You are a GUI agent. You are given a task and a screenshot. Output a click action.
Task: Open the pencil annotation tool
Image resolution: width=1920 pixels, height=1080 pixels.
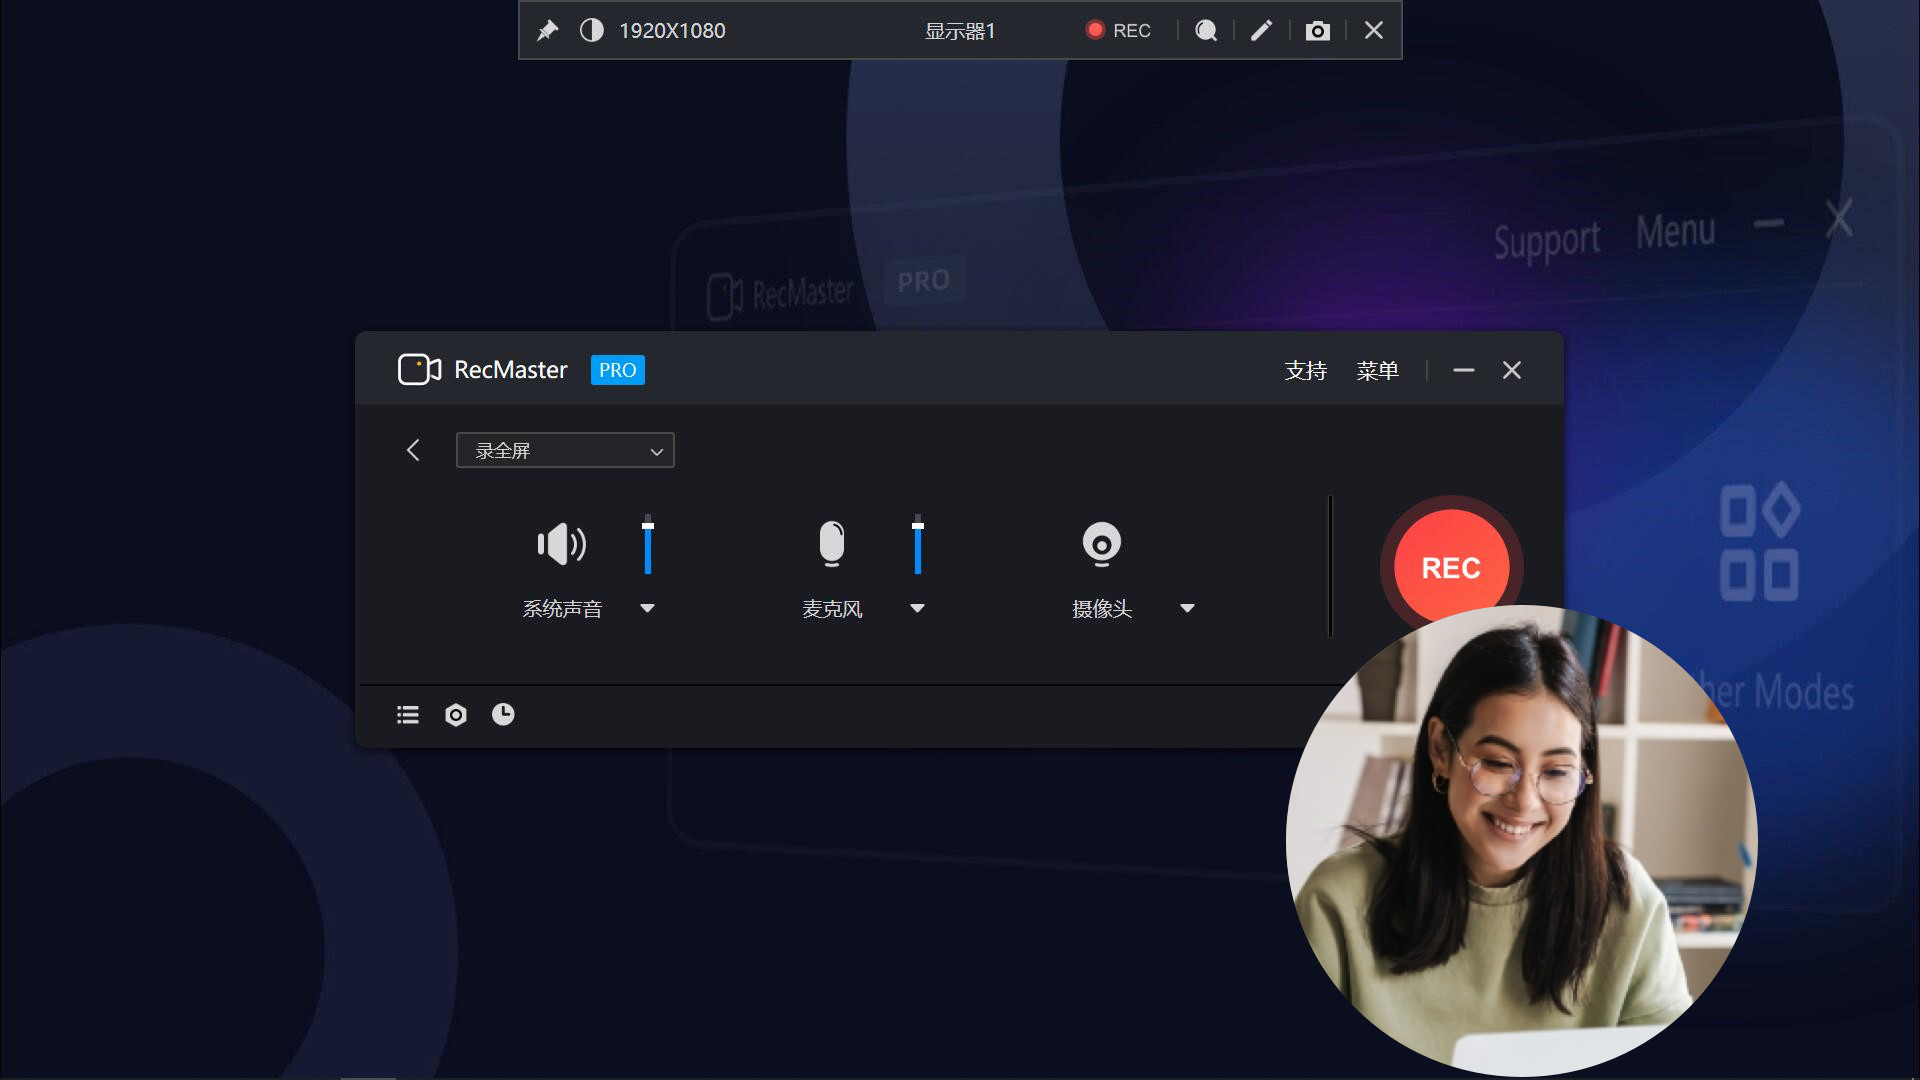coord(1261,31)
